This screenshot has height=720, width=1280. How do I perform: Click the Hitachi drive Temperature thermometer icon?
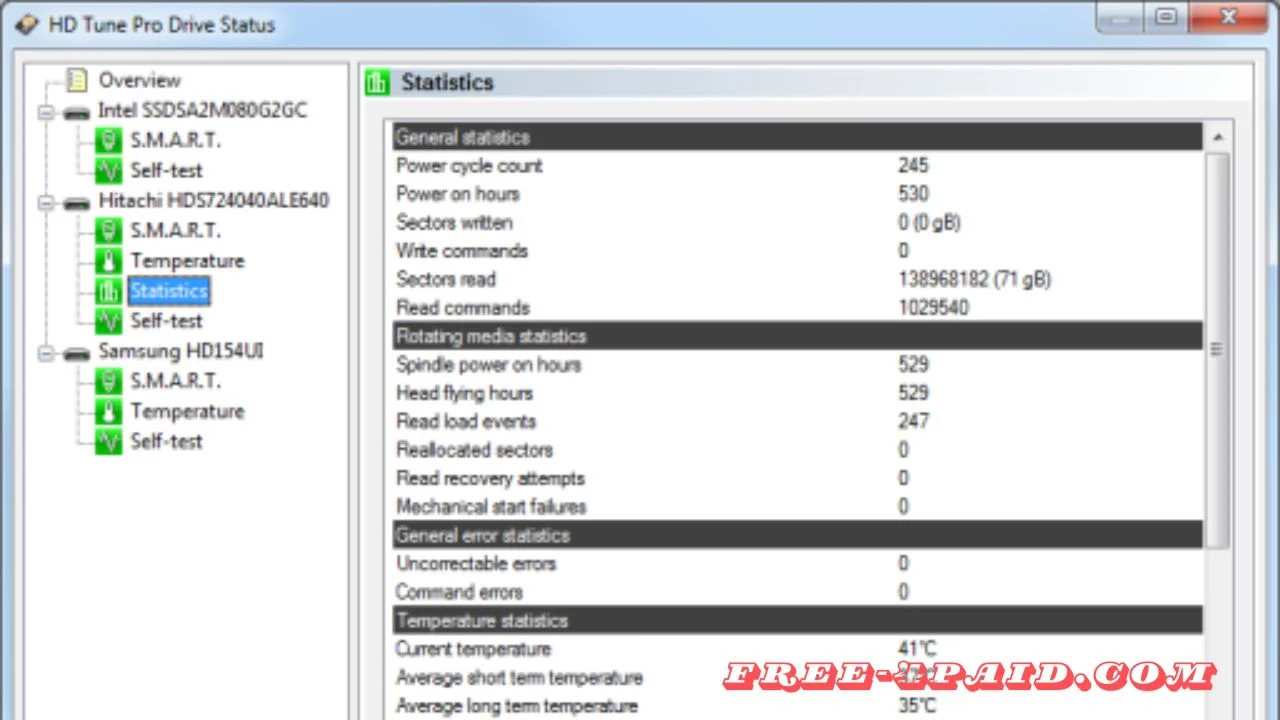(108, 261)
